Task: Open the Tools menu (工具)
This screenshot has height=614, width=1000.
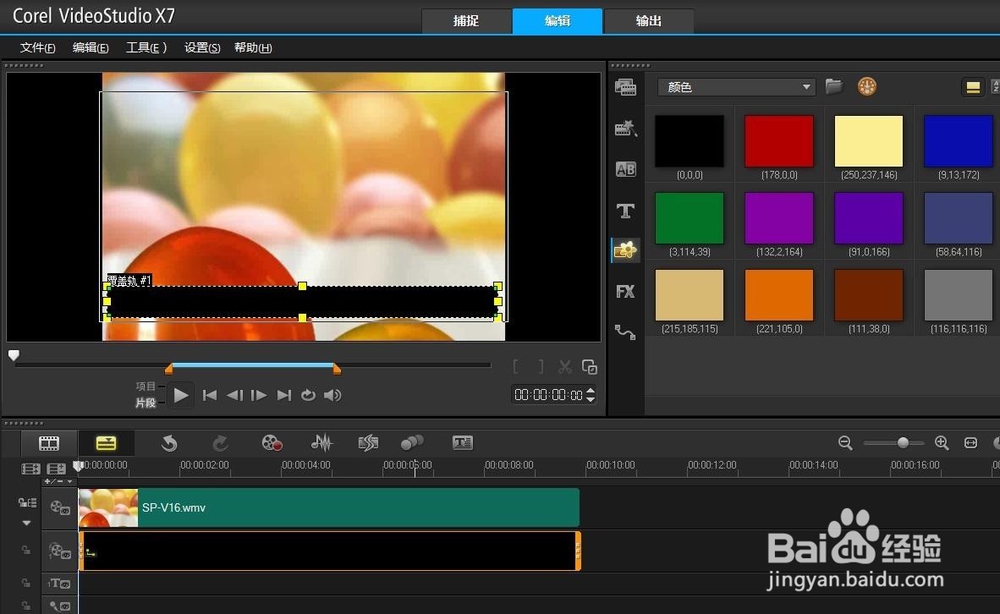Action: pyautogui.click(x=146, y=48)
